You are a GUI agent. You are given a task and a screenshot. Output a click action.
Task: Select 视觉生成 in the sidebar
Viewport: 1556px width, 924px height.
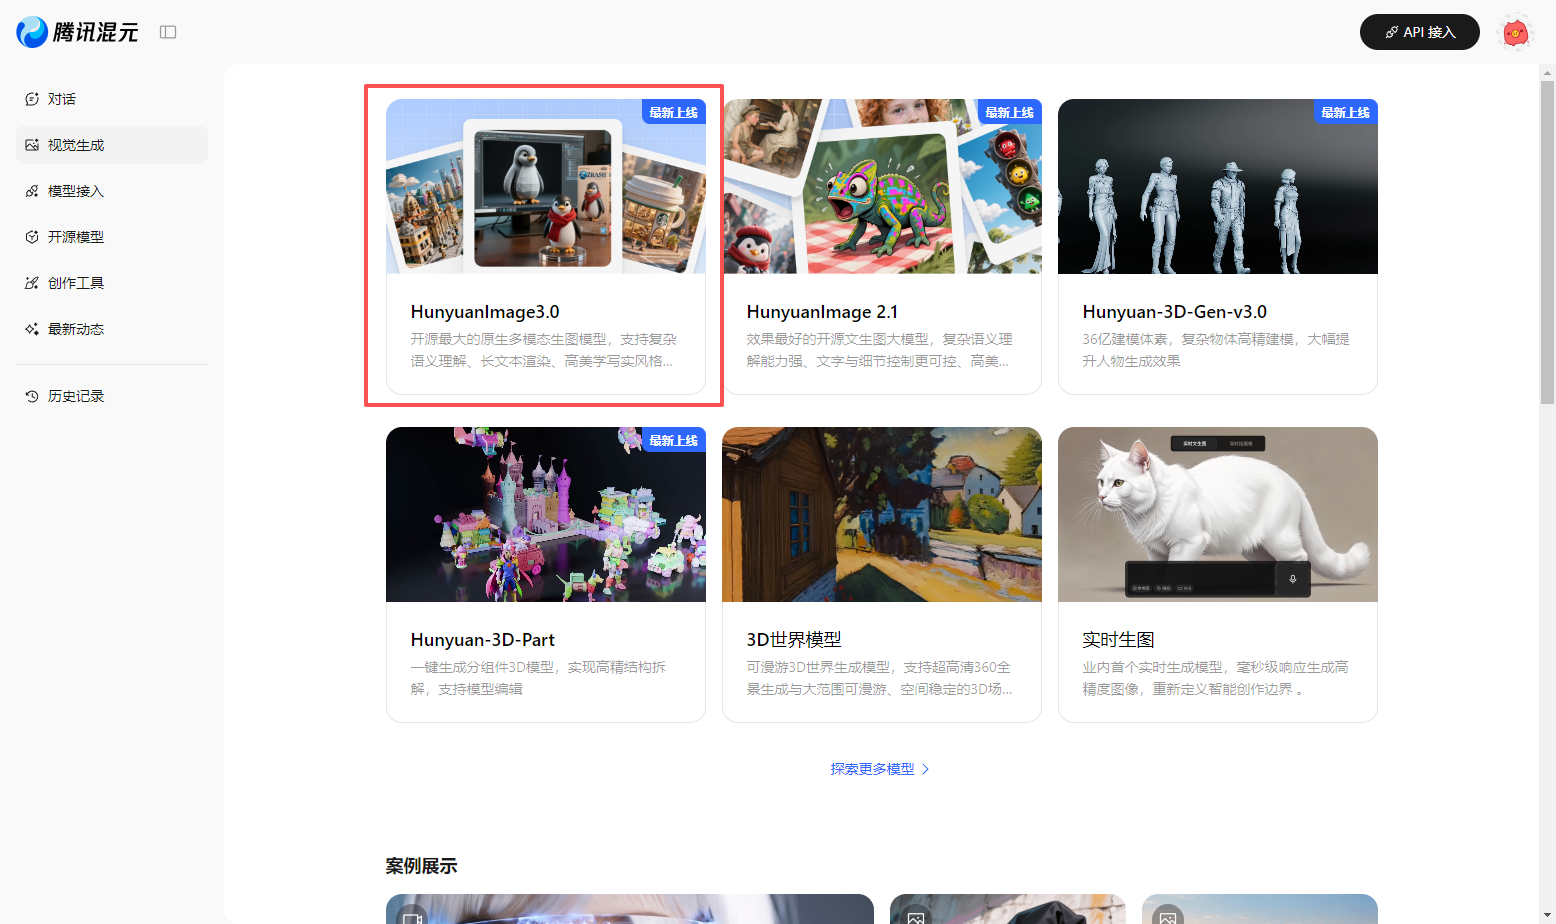click(112, 145)
